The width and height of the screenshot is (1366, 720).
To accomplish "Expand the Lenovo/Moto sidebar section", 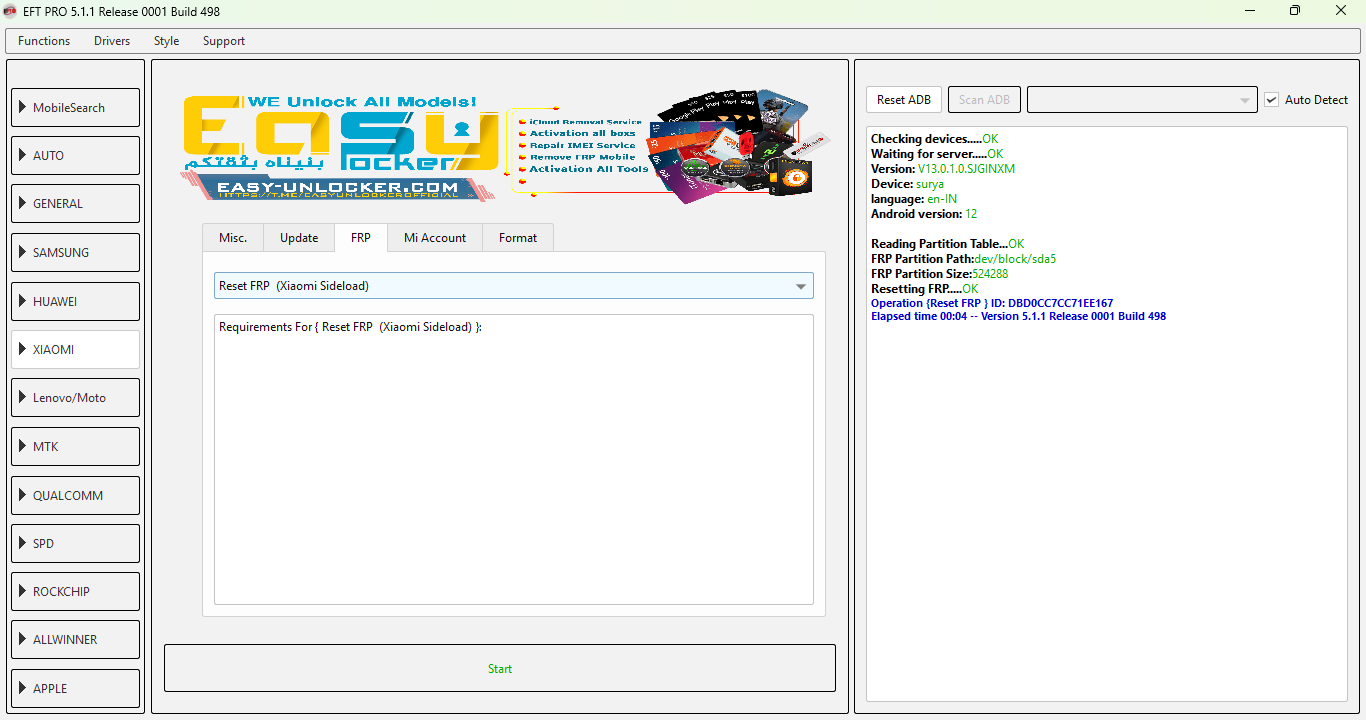I will pos(75,398).
